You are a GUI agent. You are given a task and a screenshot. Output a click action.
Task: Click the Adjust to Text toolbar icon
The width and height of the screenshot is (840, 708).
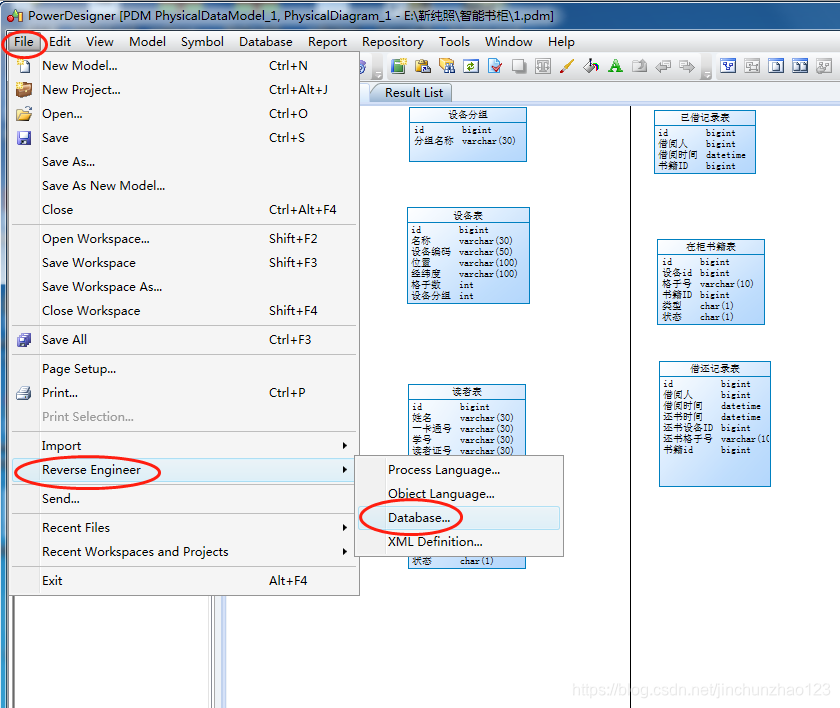(x=543, y=66)
